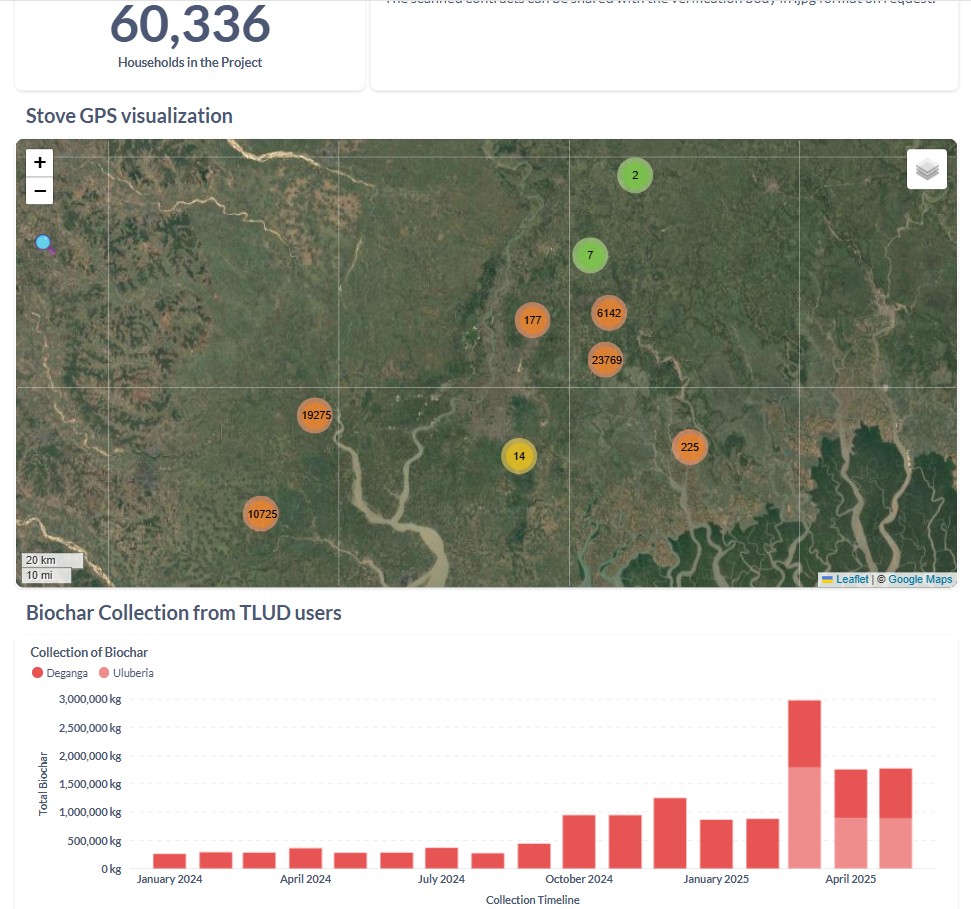The width and height of the screenshot is (971, 909).
Task: Click the "Collection Timeline" axis title
Action: pyautogui.click(x=533, y=900)
